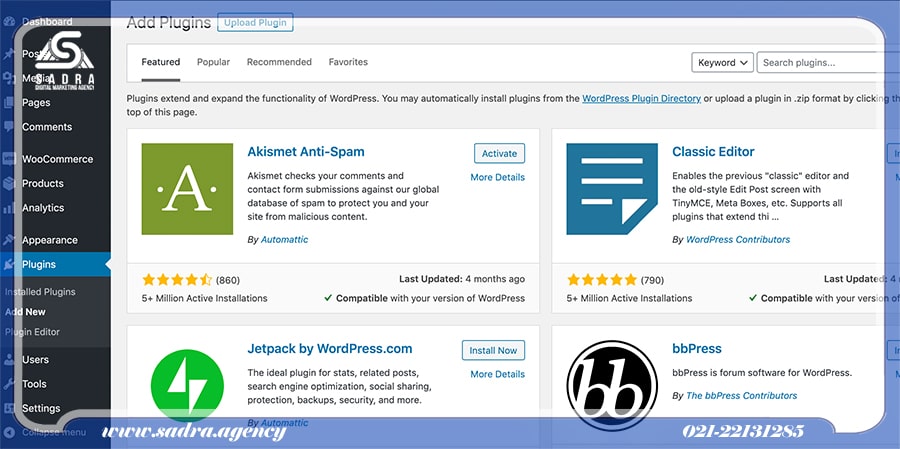Open Pages in the sidebar

(36, 103)
